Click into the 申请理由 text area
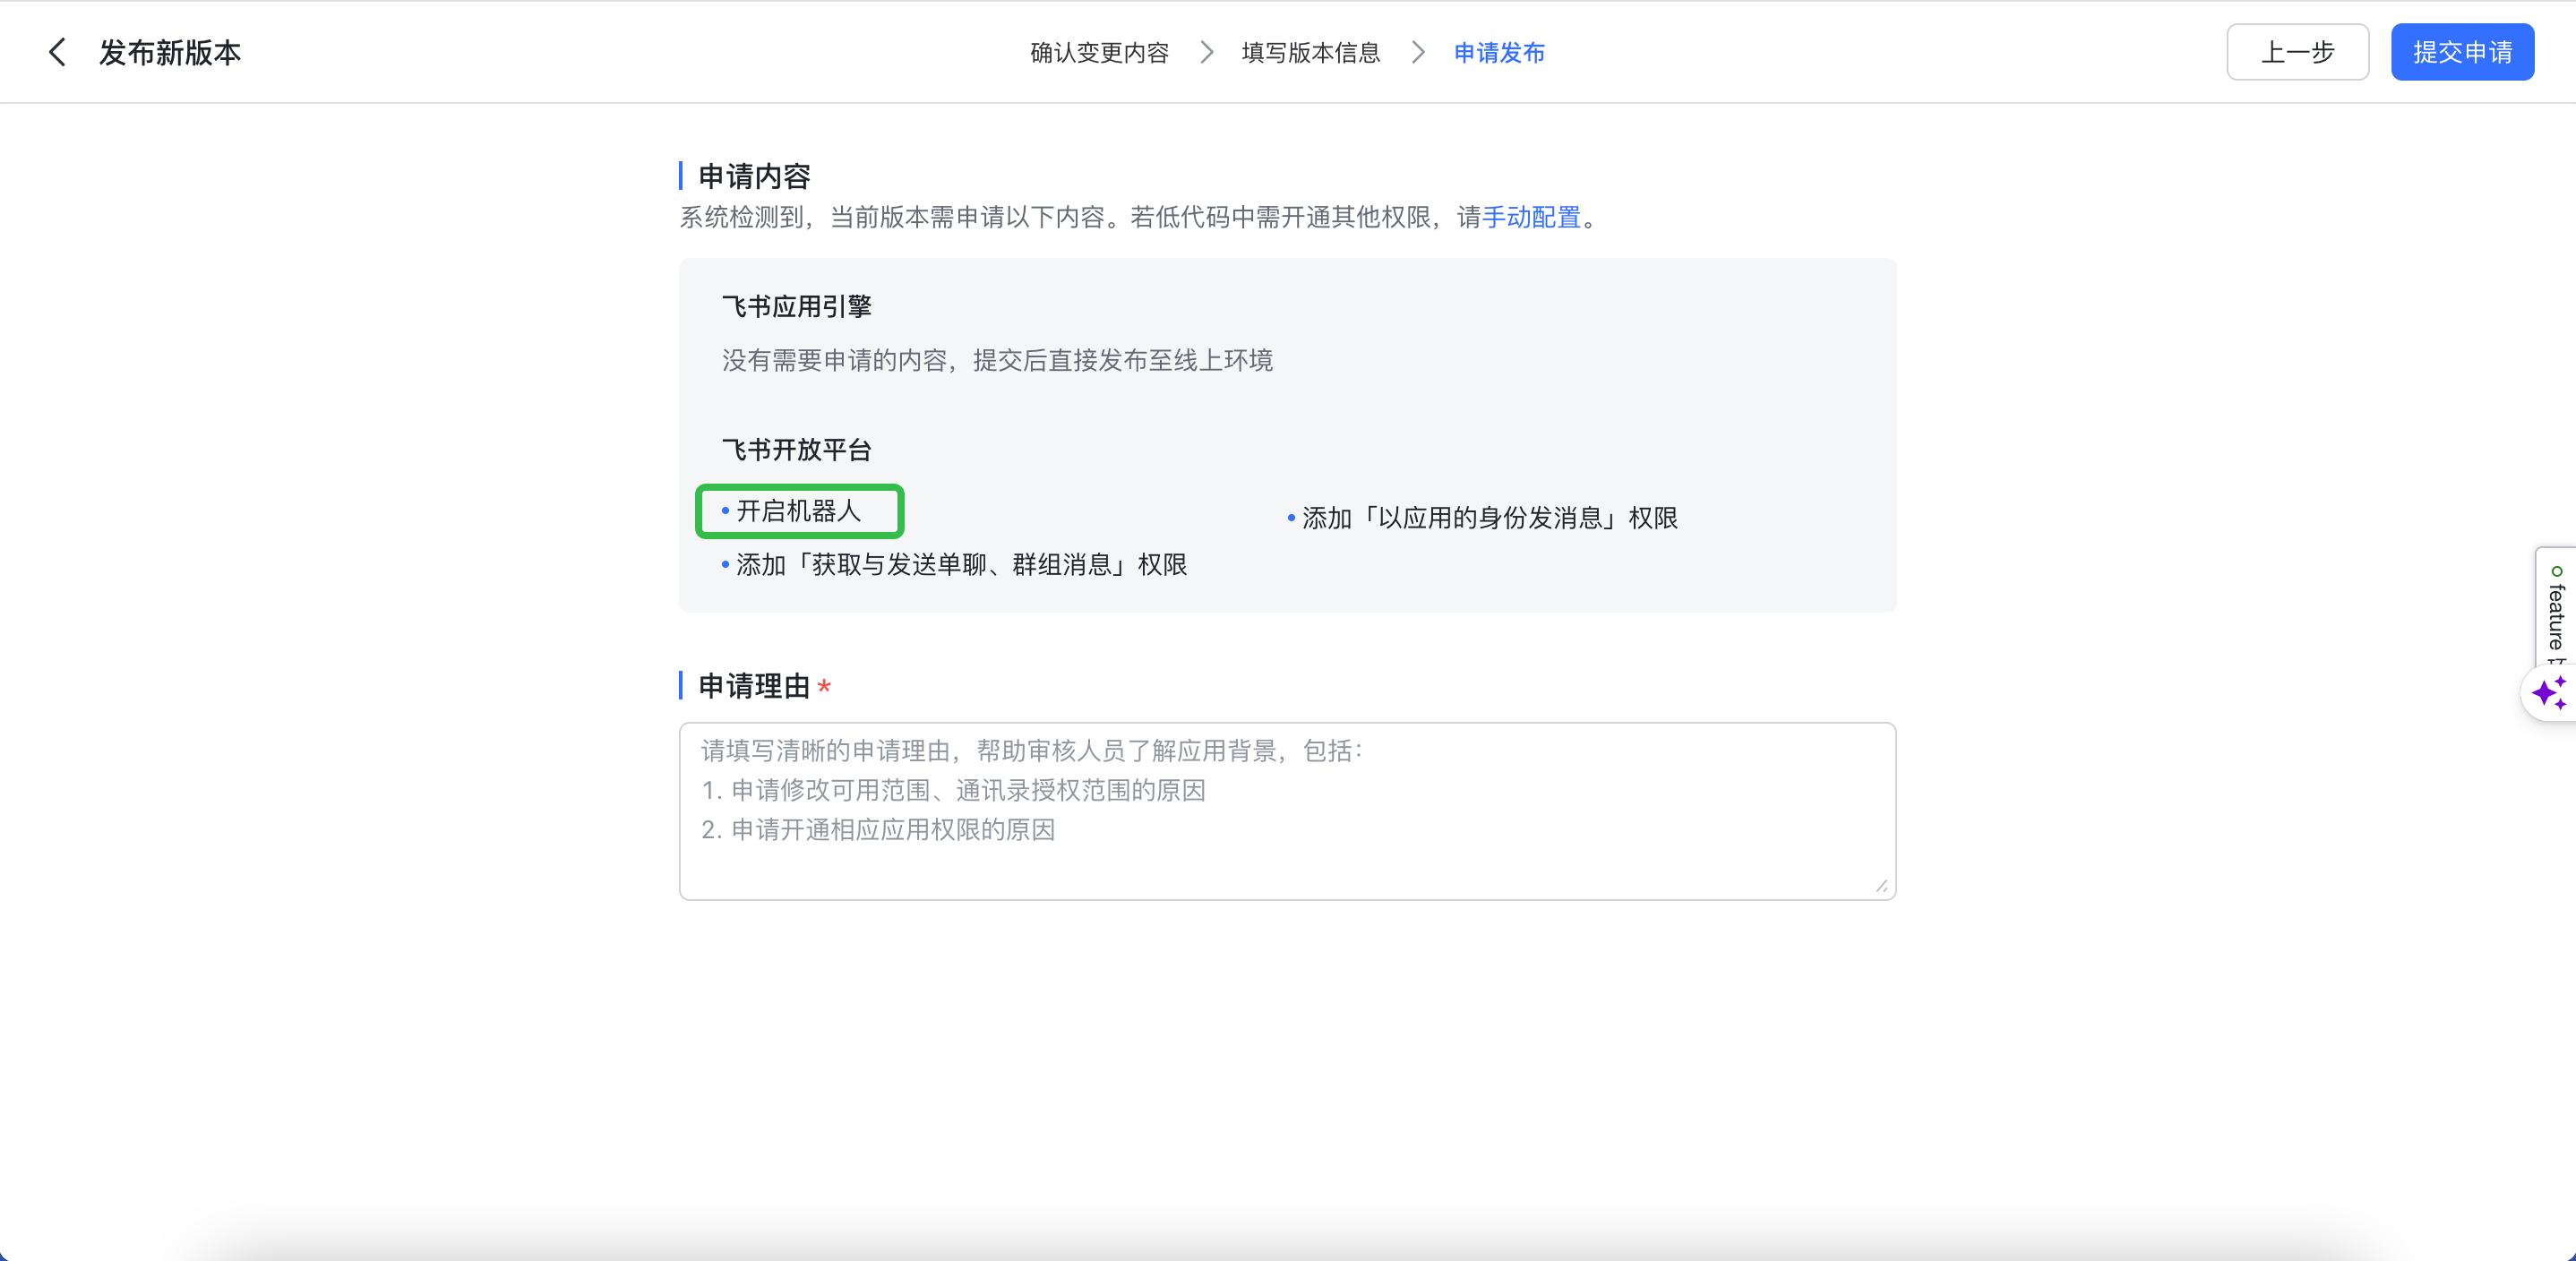 click(x=1287, y=811)
